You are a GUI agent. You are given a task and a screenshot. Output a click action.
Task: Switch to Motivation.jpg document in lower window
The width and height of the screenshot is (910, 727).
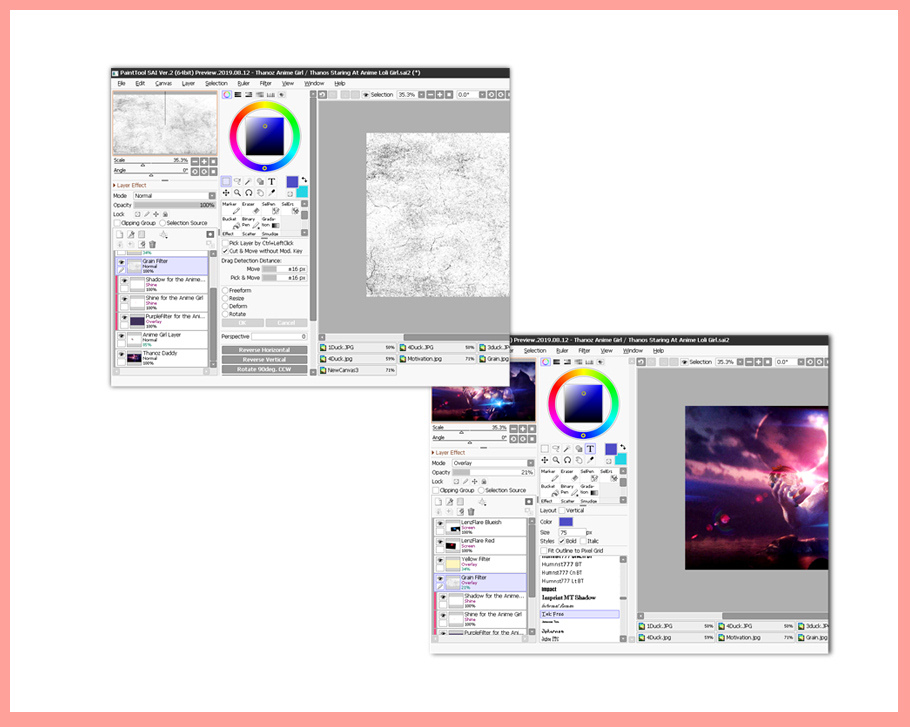click(x=756, y=637)
